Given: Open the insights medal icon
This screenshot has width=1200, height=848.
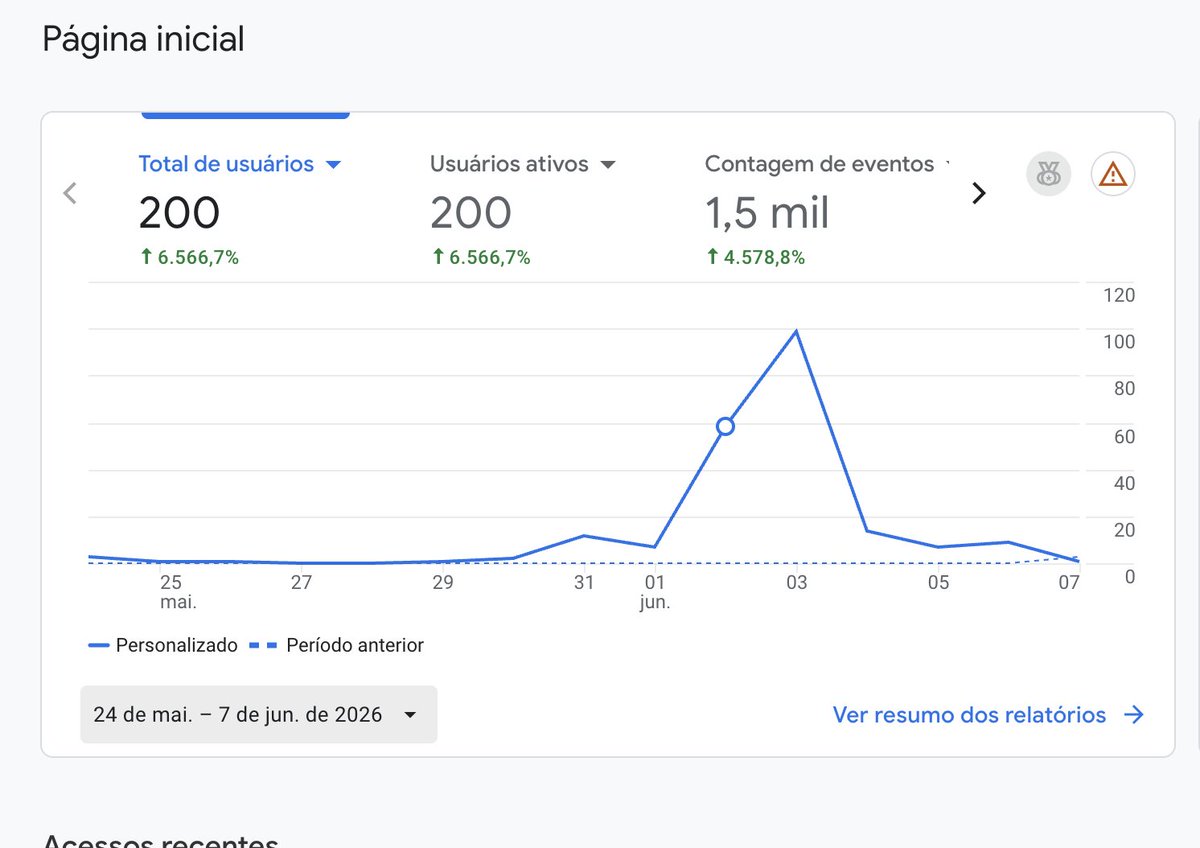Looking at the screenshot, I should click(1048, 175).
